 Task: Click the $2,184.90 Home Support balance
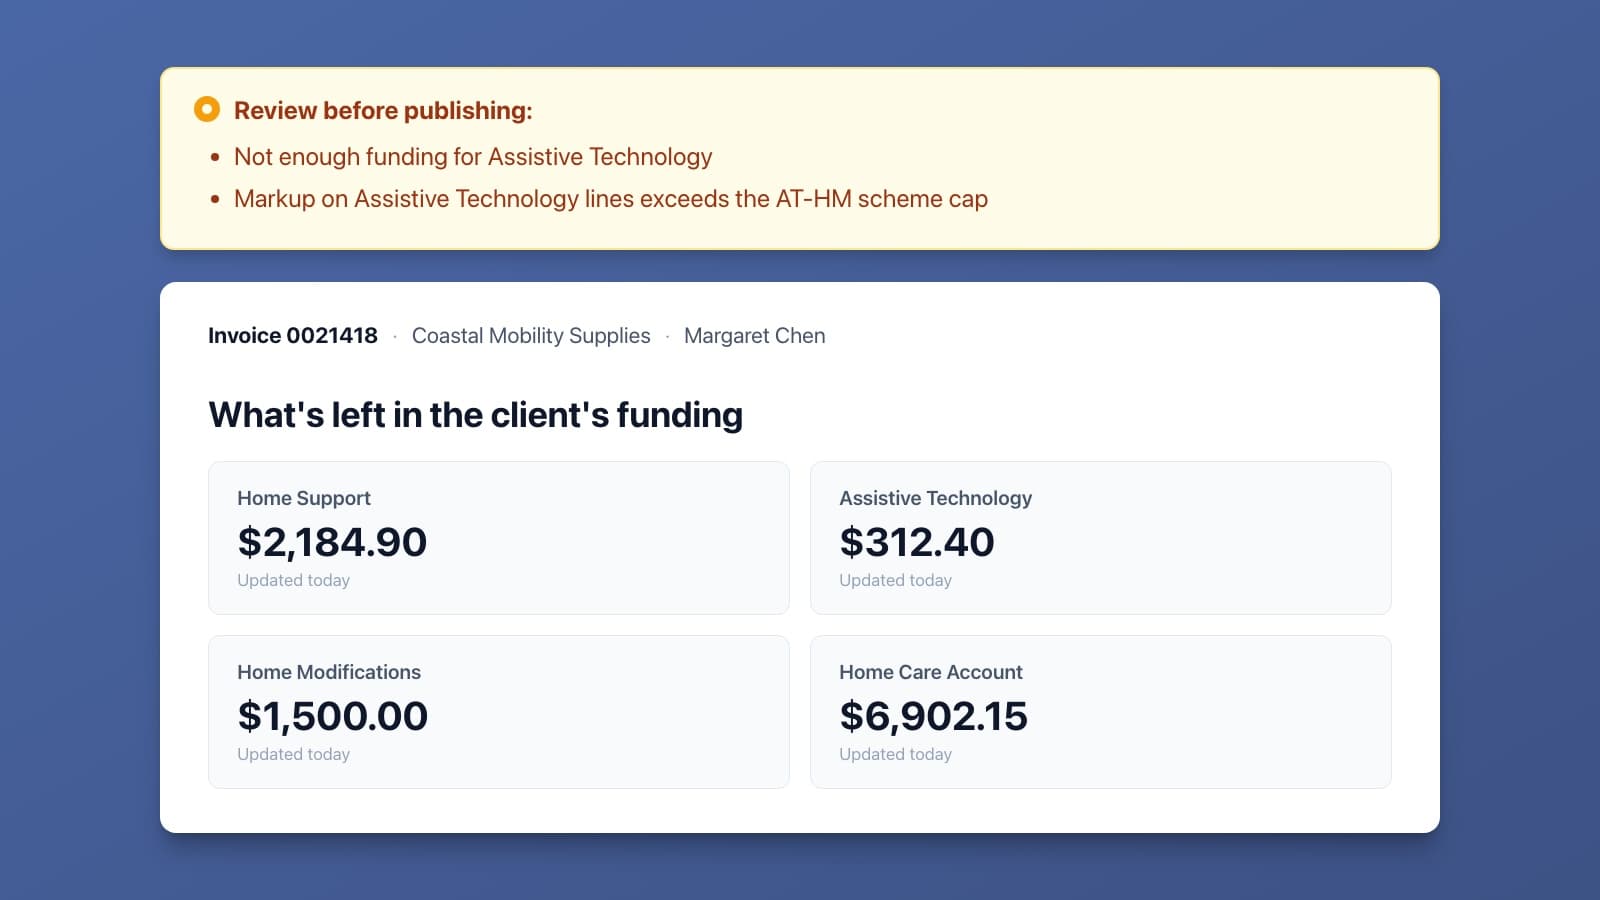[332, 542]
